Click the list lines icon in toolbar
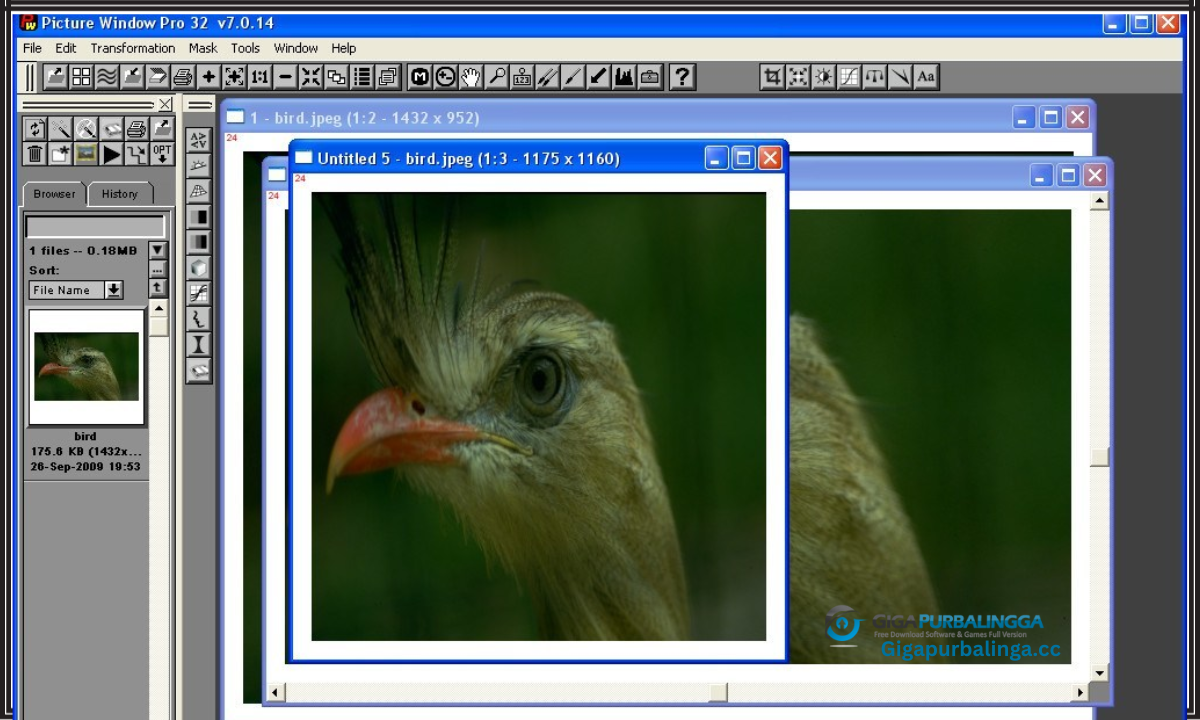This screenshot has width=1200, height=720. point(362,77)
